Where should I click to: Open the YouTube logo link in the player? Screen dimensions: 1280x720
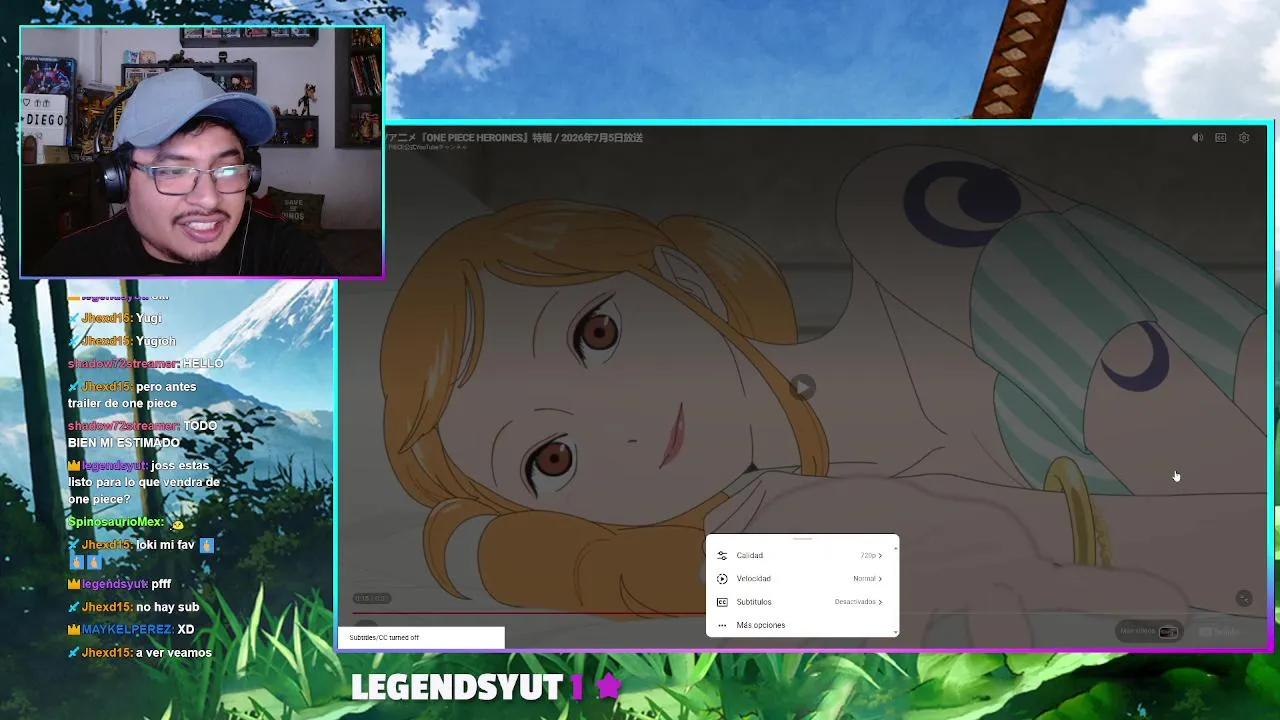[1220, 631]
